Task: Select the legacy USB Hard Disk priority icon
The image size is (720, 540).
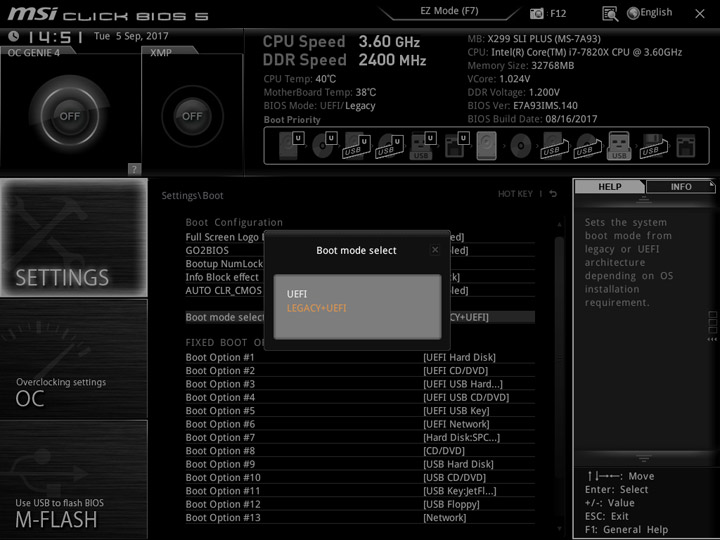Action: pyautogui.click(x=554, y=146)
